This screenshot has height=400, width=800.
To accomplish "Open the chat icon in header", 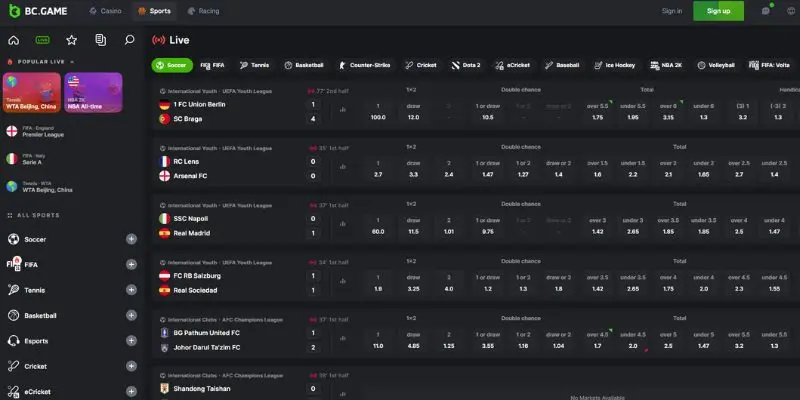I will (x=765, y=11).
